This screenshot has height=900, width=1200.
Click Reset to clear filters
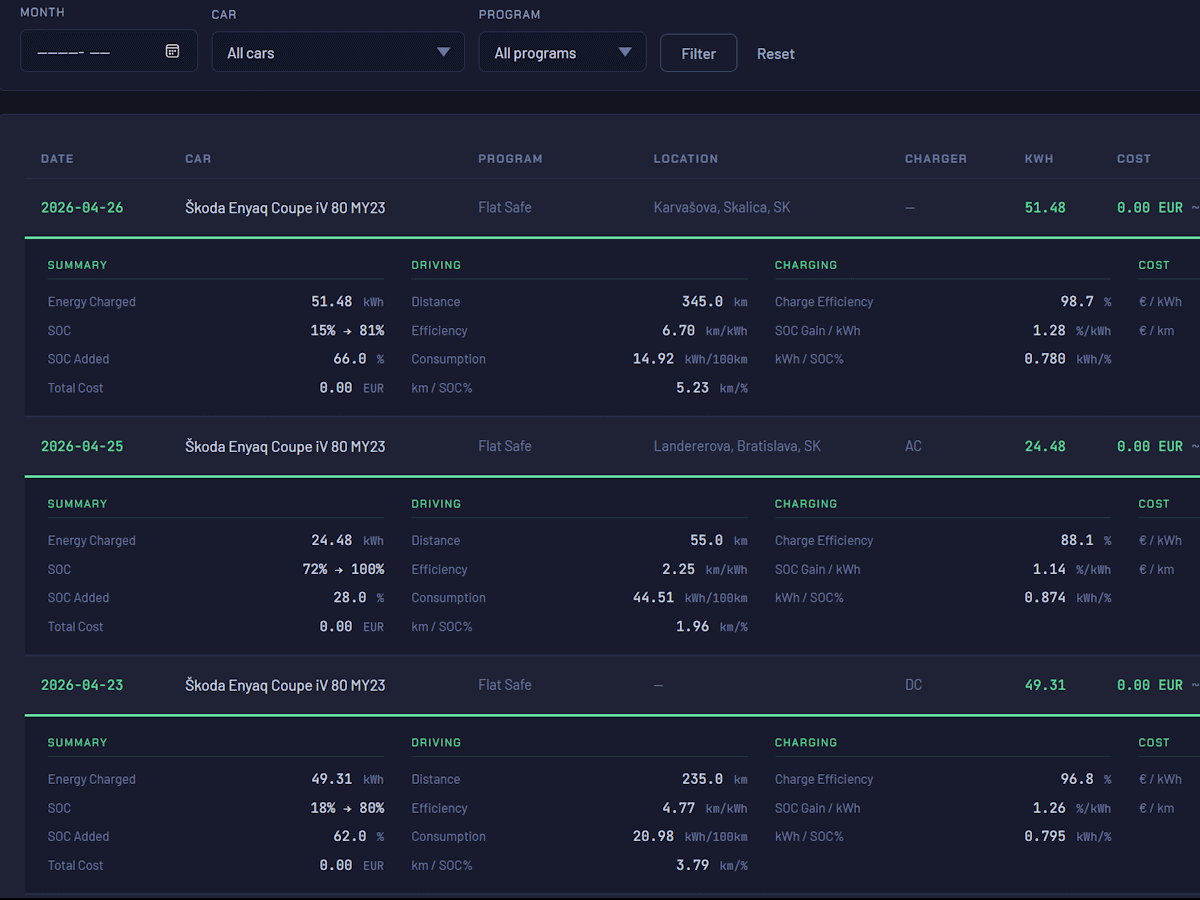775,54
